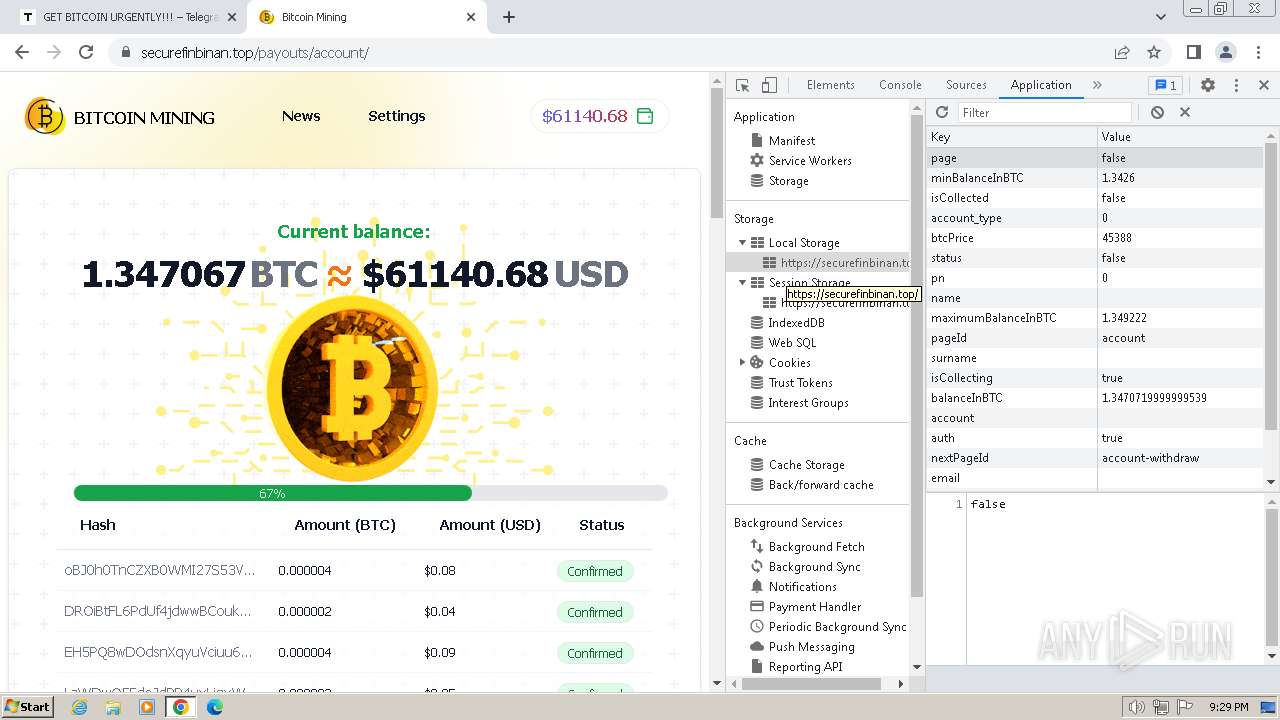Open the Manifest item
Viewport: 1280px width, 720px height.
(791, 141)
